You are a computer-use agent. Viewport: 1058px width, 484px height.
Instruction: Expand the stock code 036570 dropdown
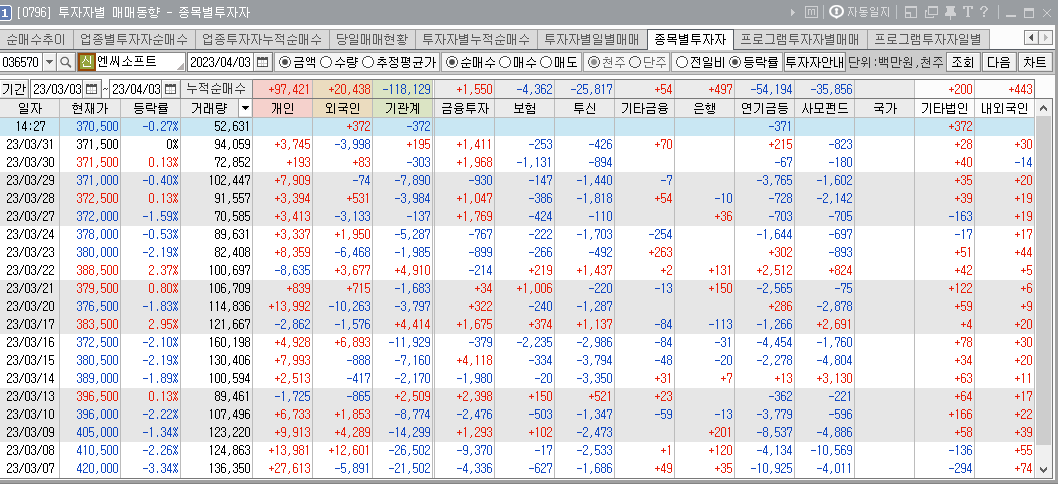pyautogui.click(x=50, y=62)
